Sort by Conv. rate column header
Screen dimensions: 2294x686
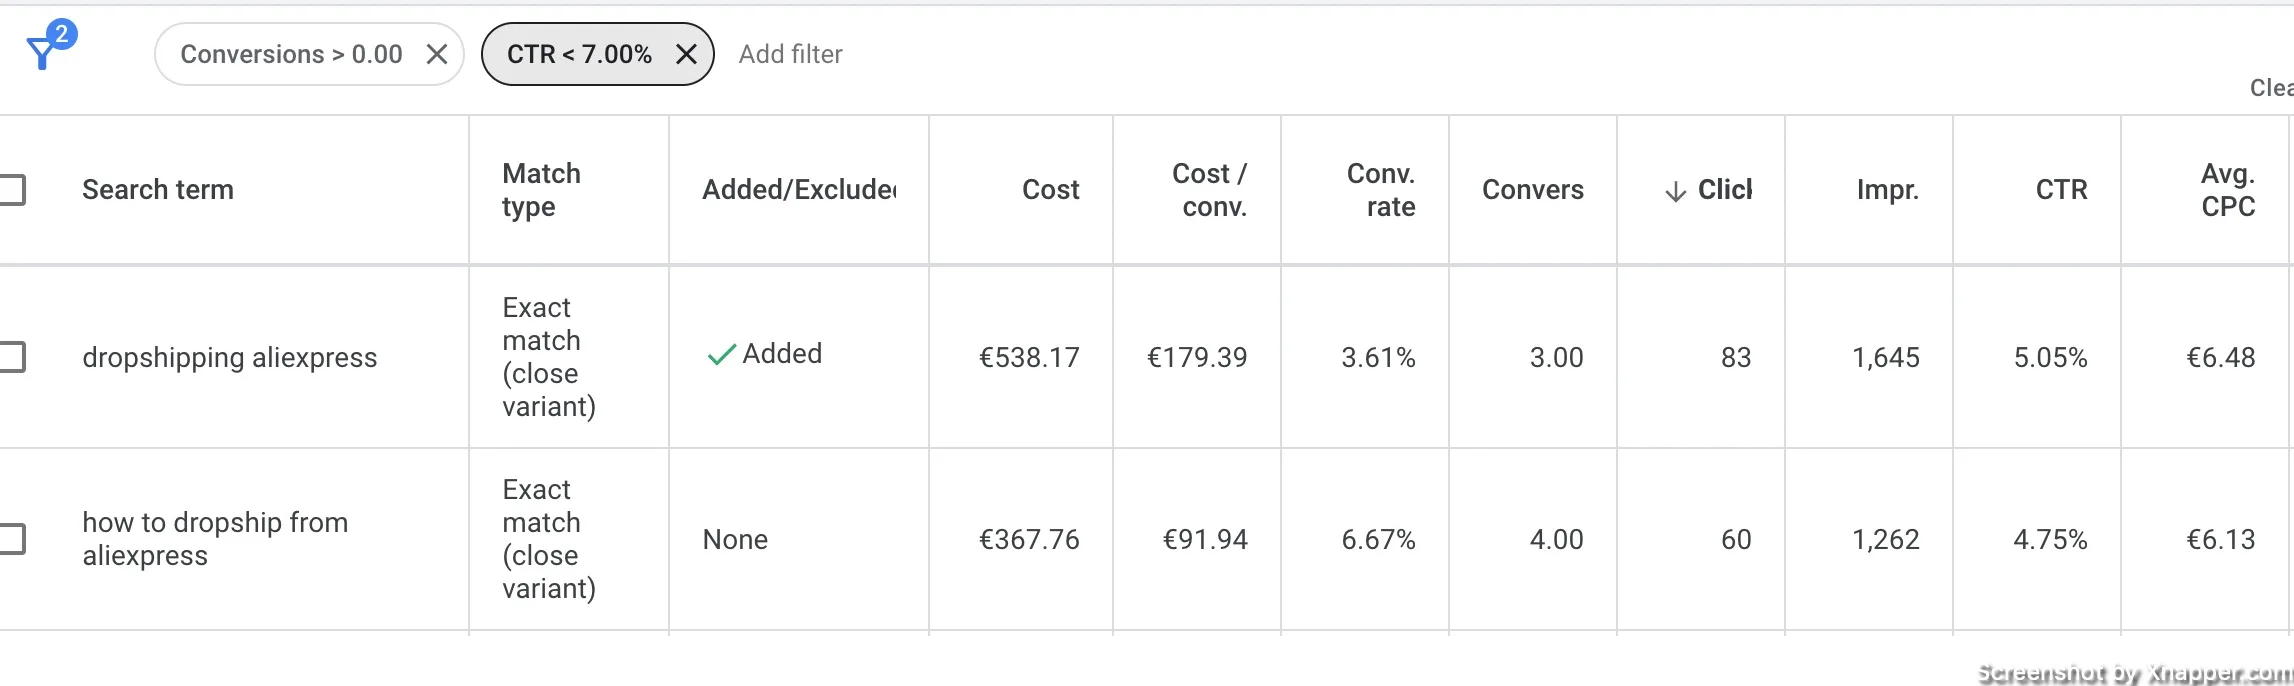pos(1381,190)
